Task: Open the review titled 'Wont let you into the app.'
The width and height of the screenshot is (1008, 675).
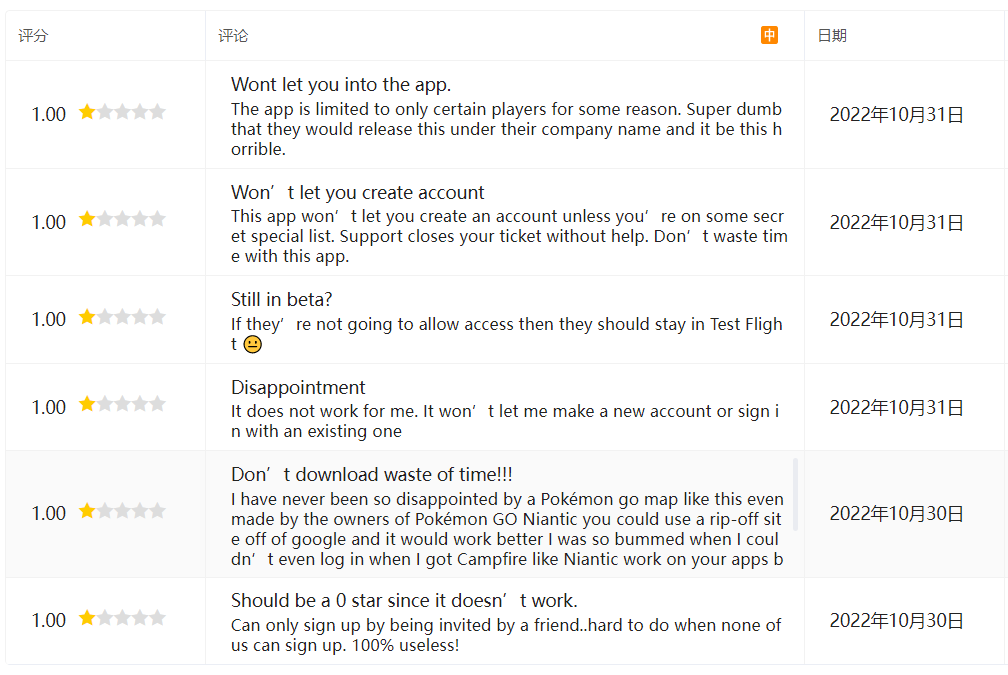Action: 341,85
